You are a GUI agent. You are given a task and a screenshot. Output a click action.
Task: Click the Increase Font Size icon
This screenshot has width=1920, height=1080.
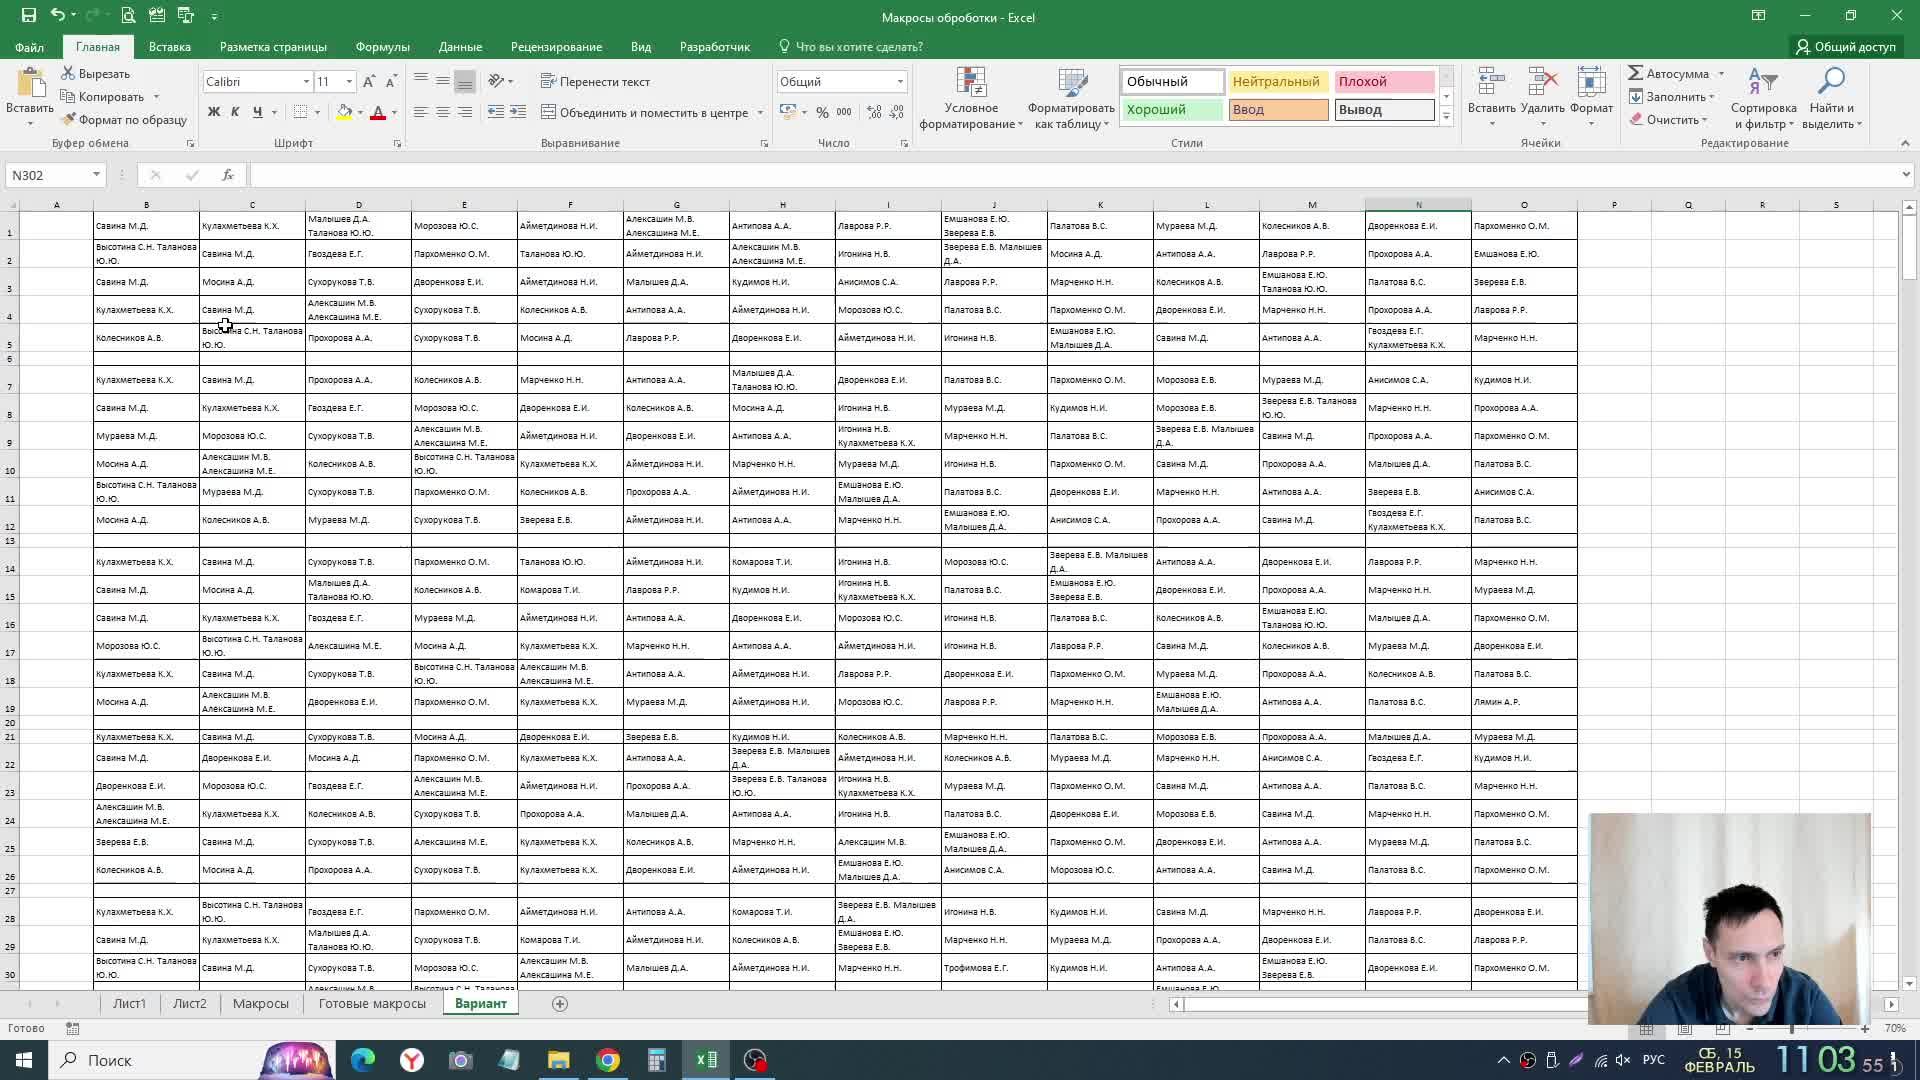coord(369,82)
